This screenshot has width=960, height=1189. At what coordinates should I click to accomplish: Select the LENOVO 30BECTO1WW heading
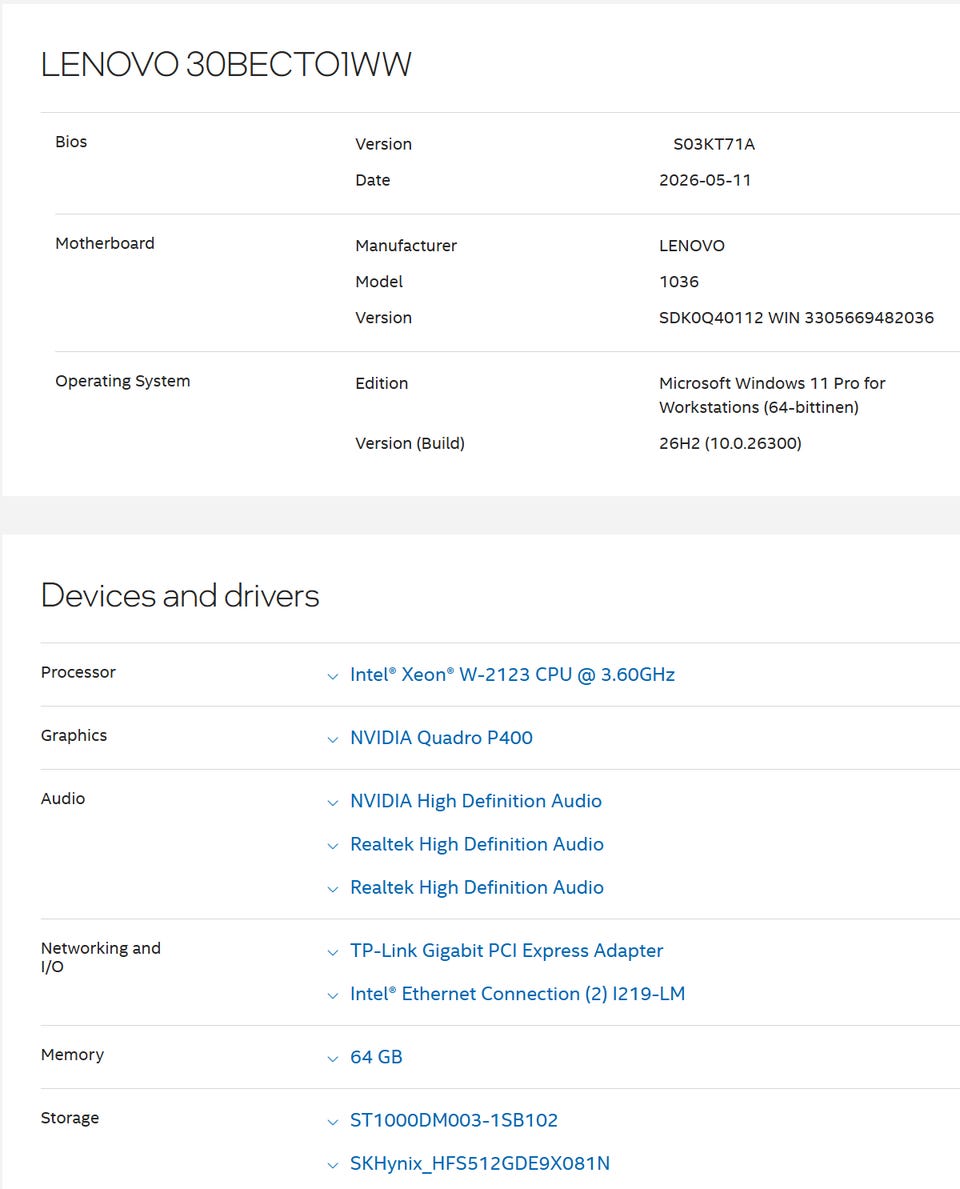tap(226, 64)
